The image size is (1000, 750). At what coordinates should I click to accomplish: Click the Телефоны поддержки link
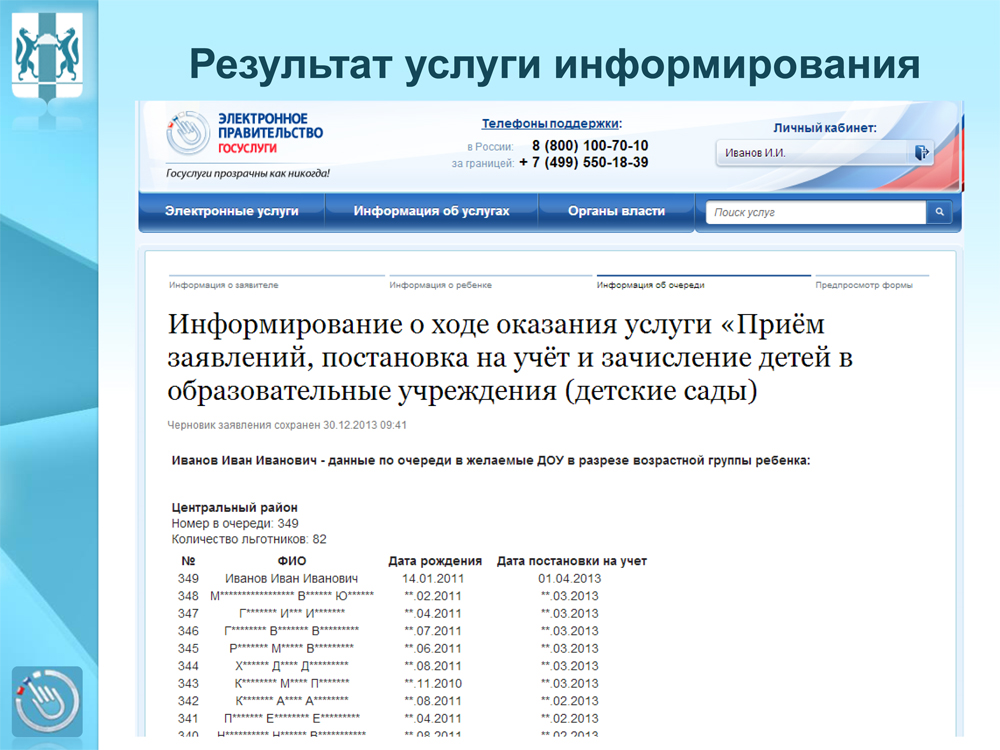click(x=550, y=124)
